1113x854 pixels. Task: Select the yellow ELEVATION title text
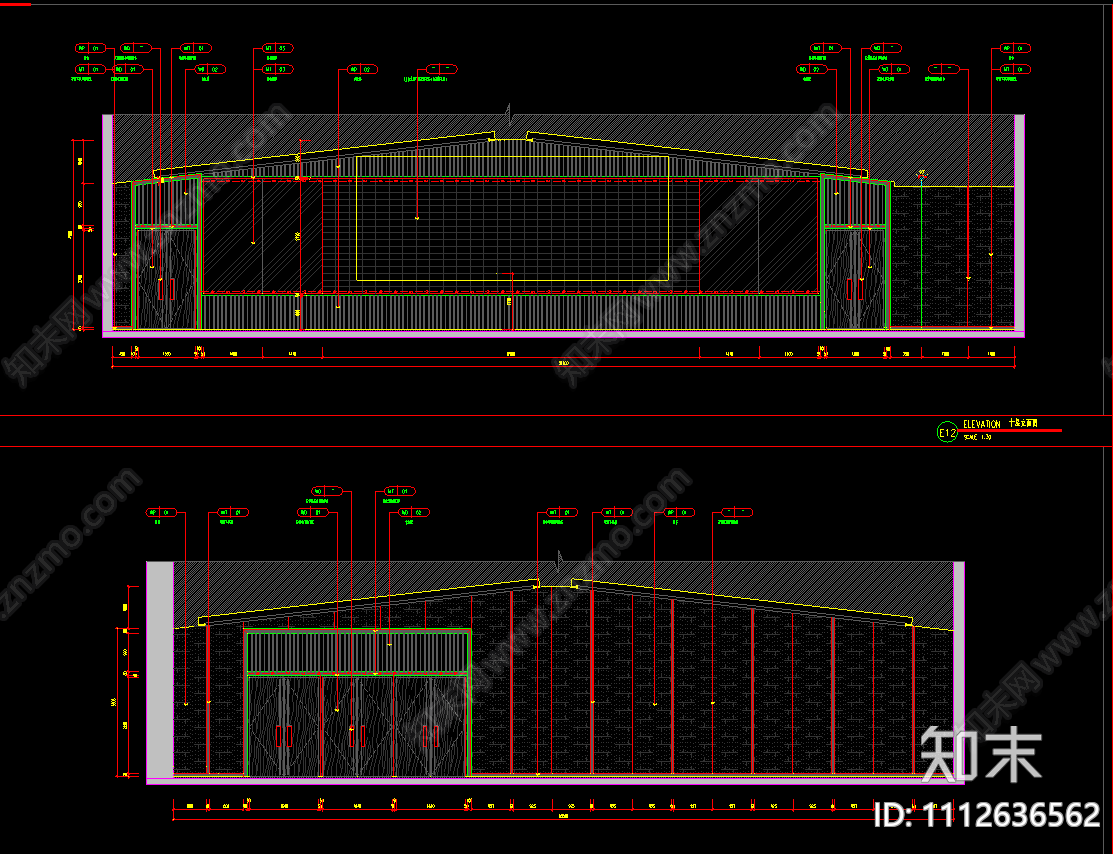(982, 424)
